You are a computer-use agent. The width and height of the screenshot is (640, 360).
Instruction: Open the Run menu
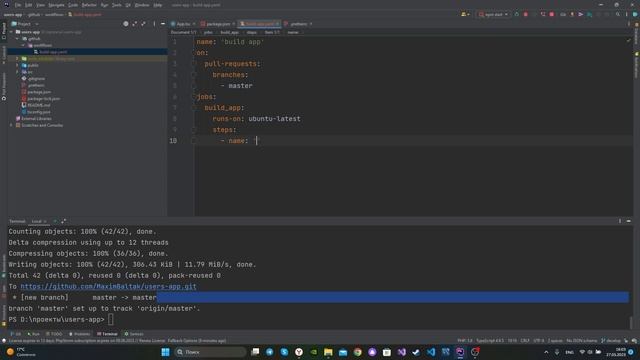pos(104,5)
